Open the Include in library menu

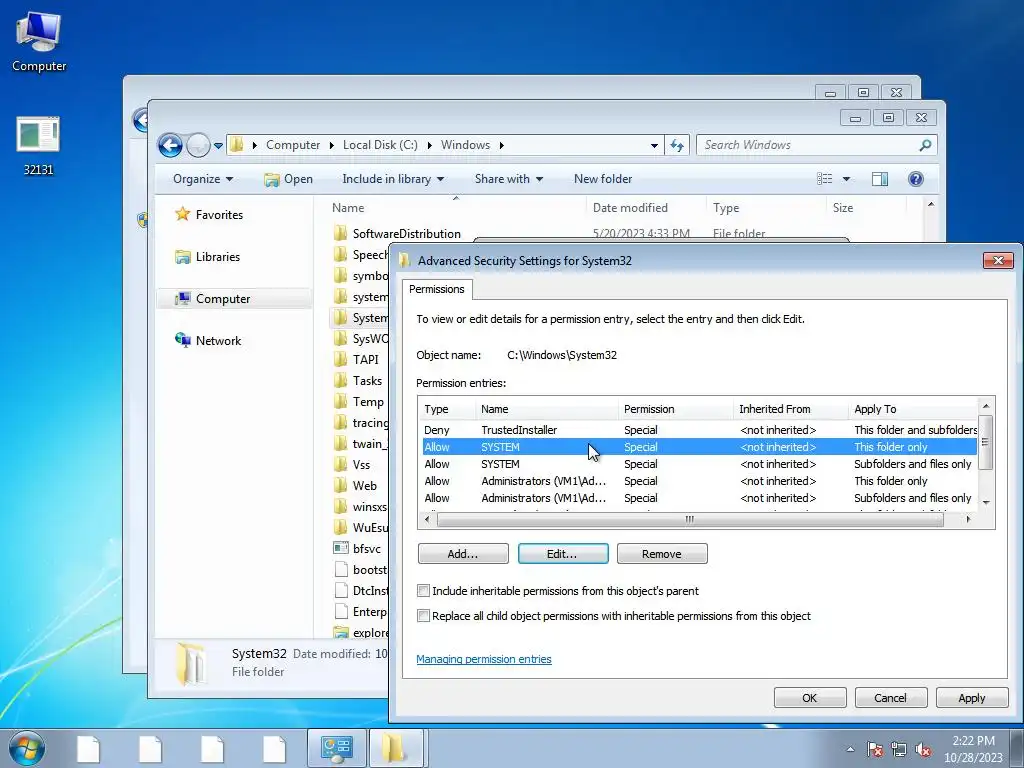(x=392, y=179)
